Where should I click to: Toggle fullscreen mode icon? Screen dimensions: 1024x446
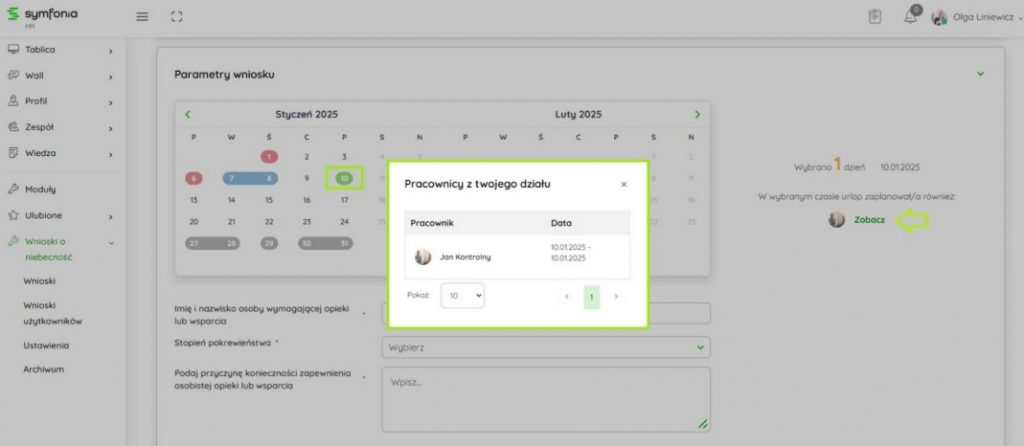click(177, 17)
